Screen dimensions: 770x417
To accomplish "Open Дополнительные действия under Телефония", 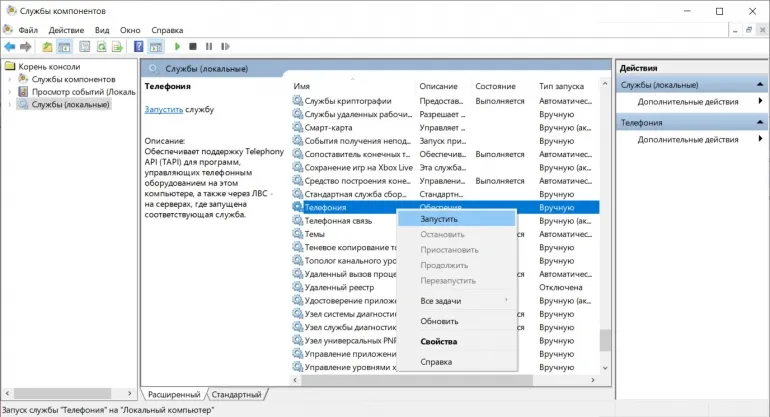I will point(687,139).
